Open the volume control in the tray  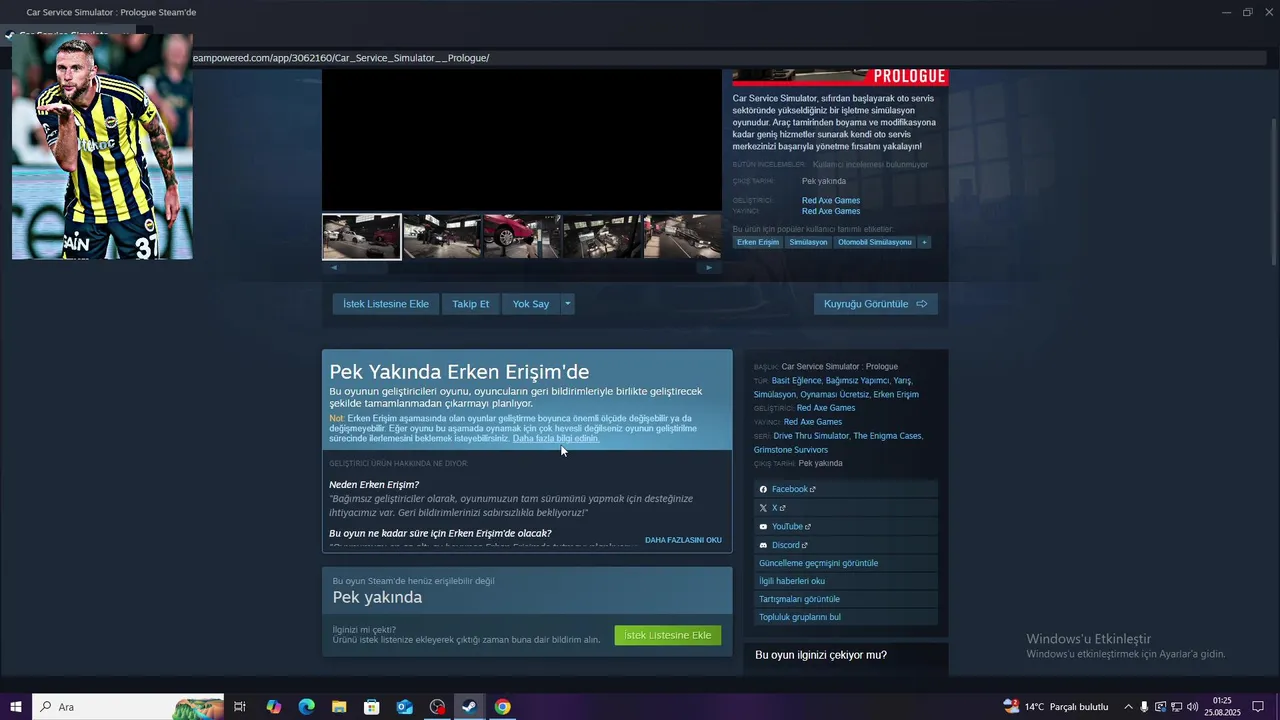tap(1192, 707)
